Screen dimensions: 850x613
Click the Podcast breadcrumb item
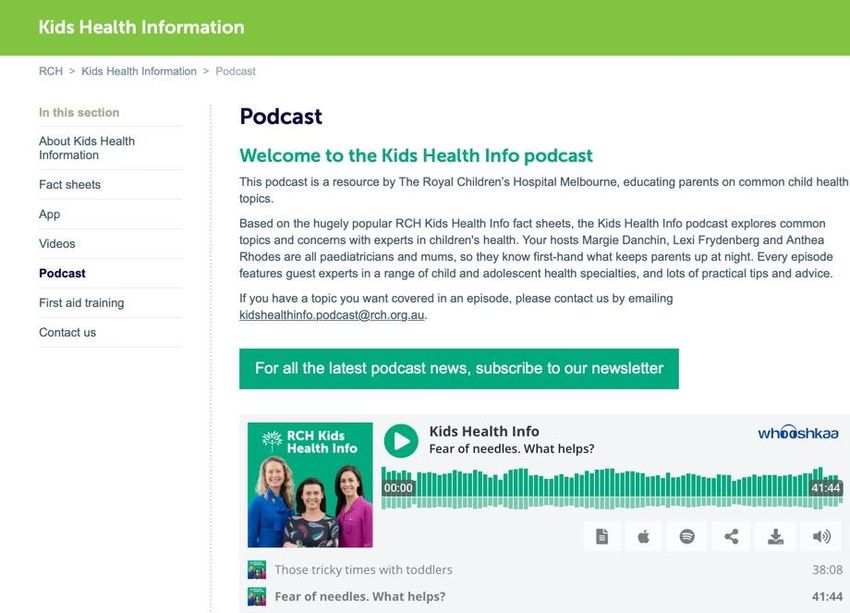(235, 71)
